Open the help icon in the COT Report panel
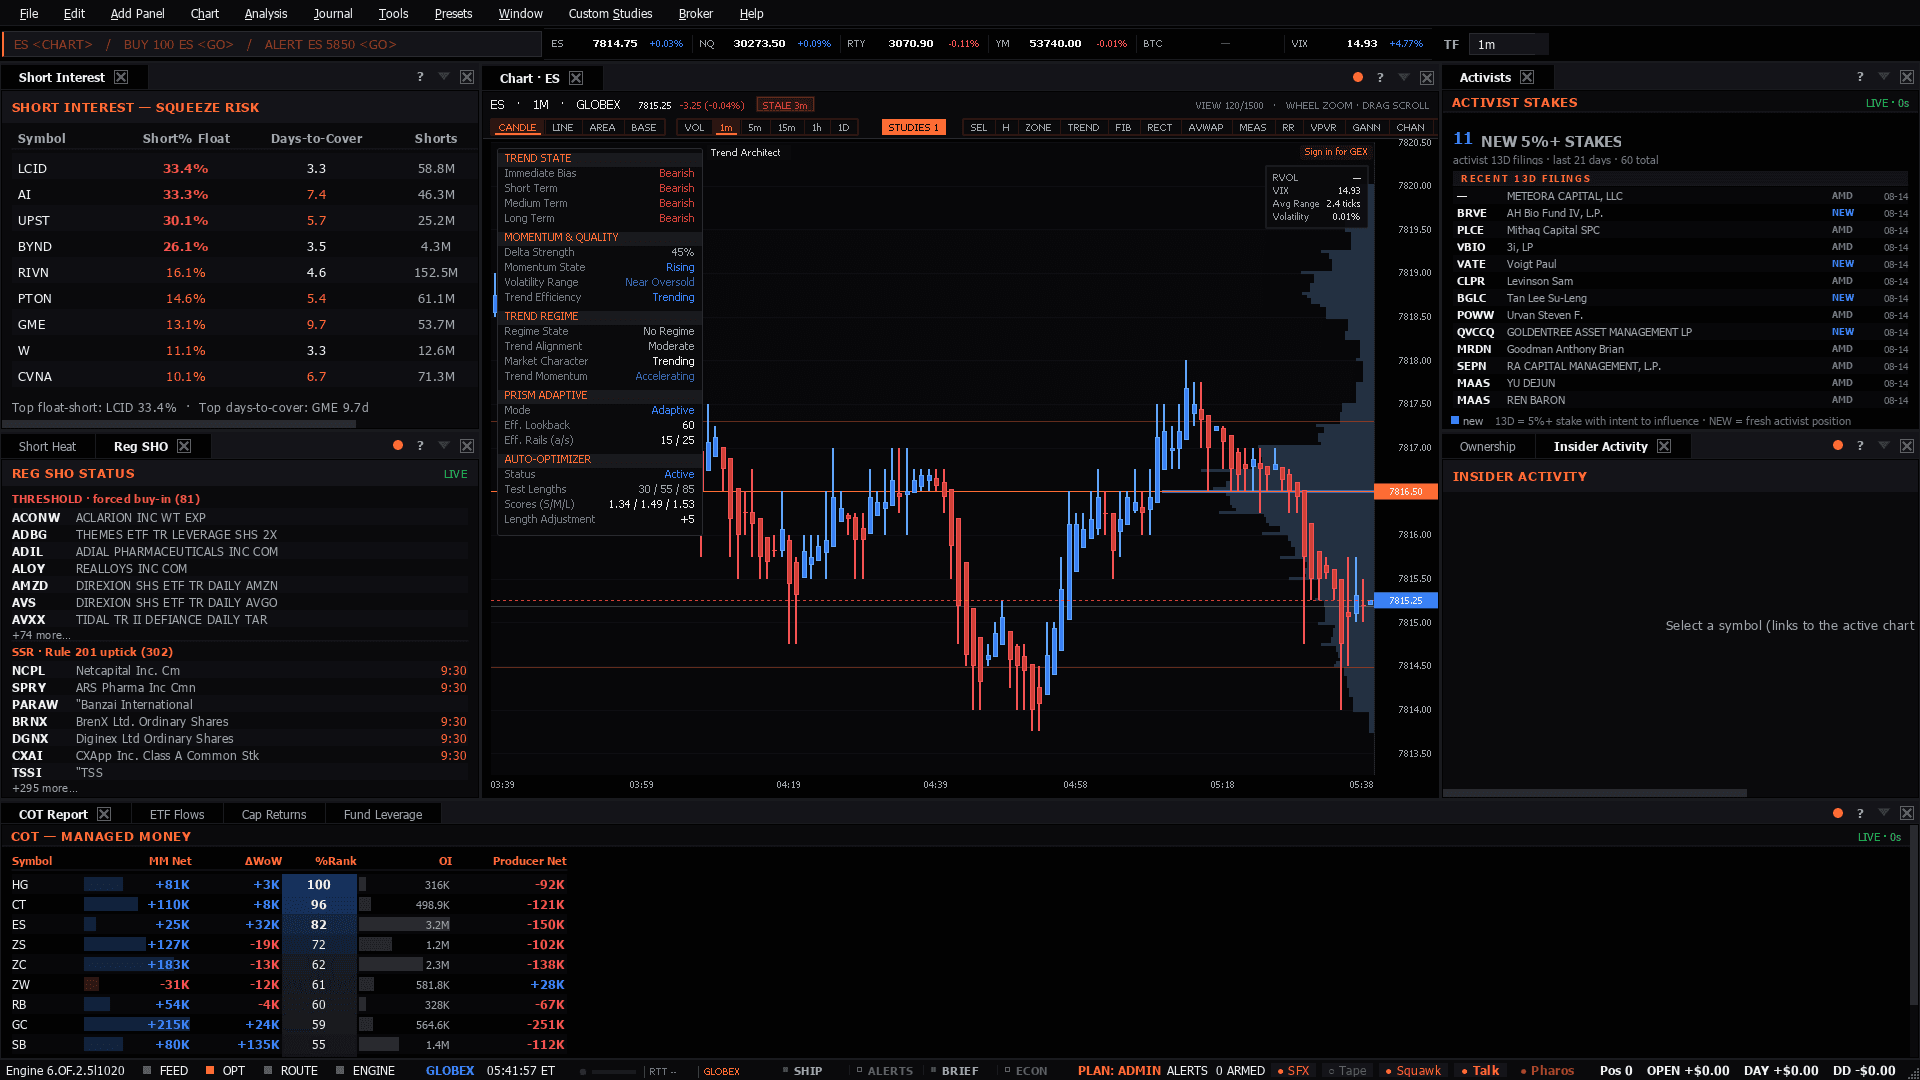 click(x=1860, y=814)
